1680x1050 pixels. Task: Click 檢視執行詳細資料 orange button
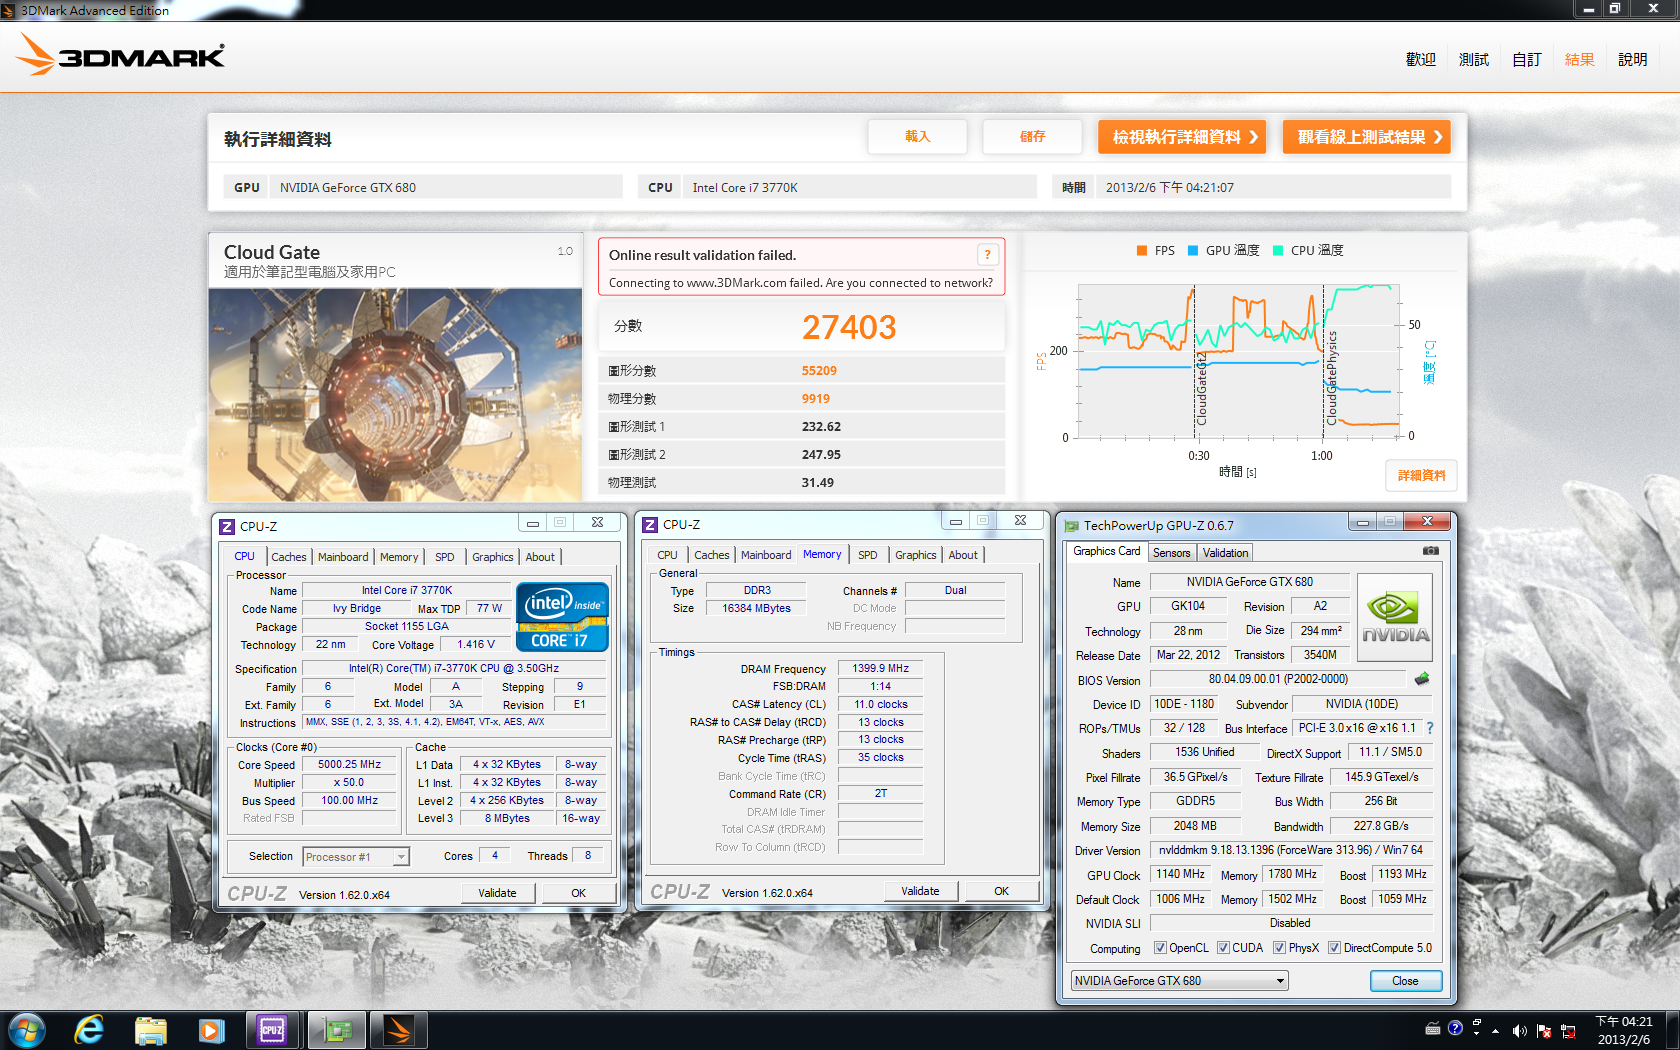(1182, 137)
